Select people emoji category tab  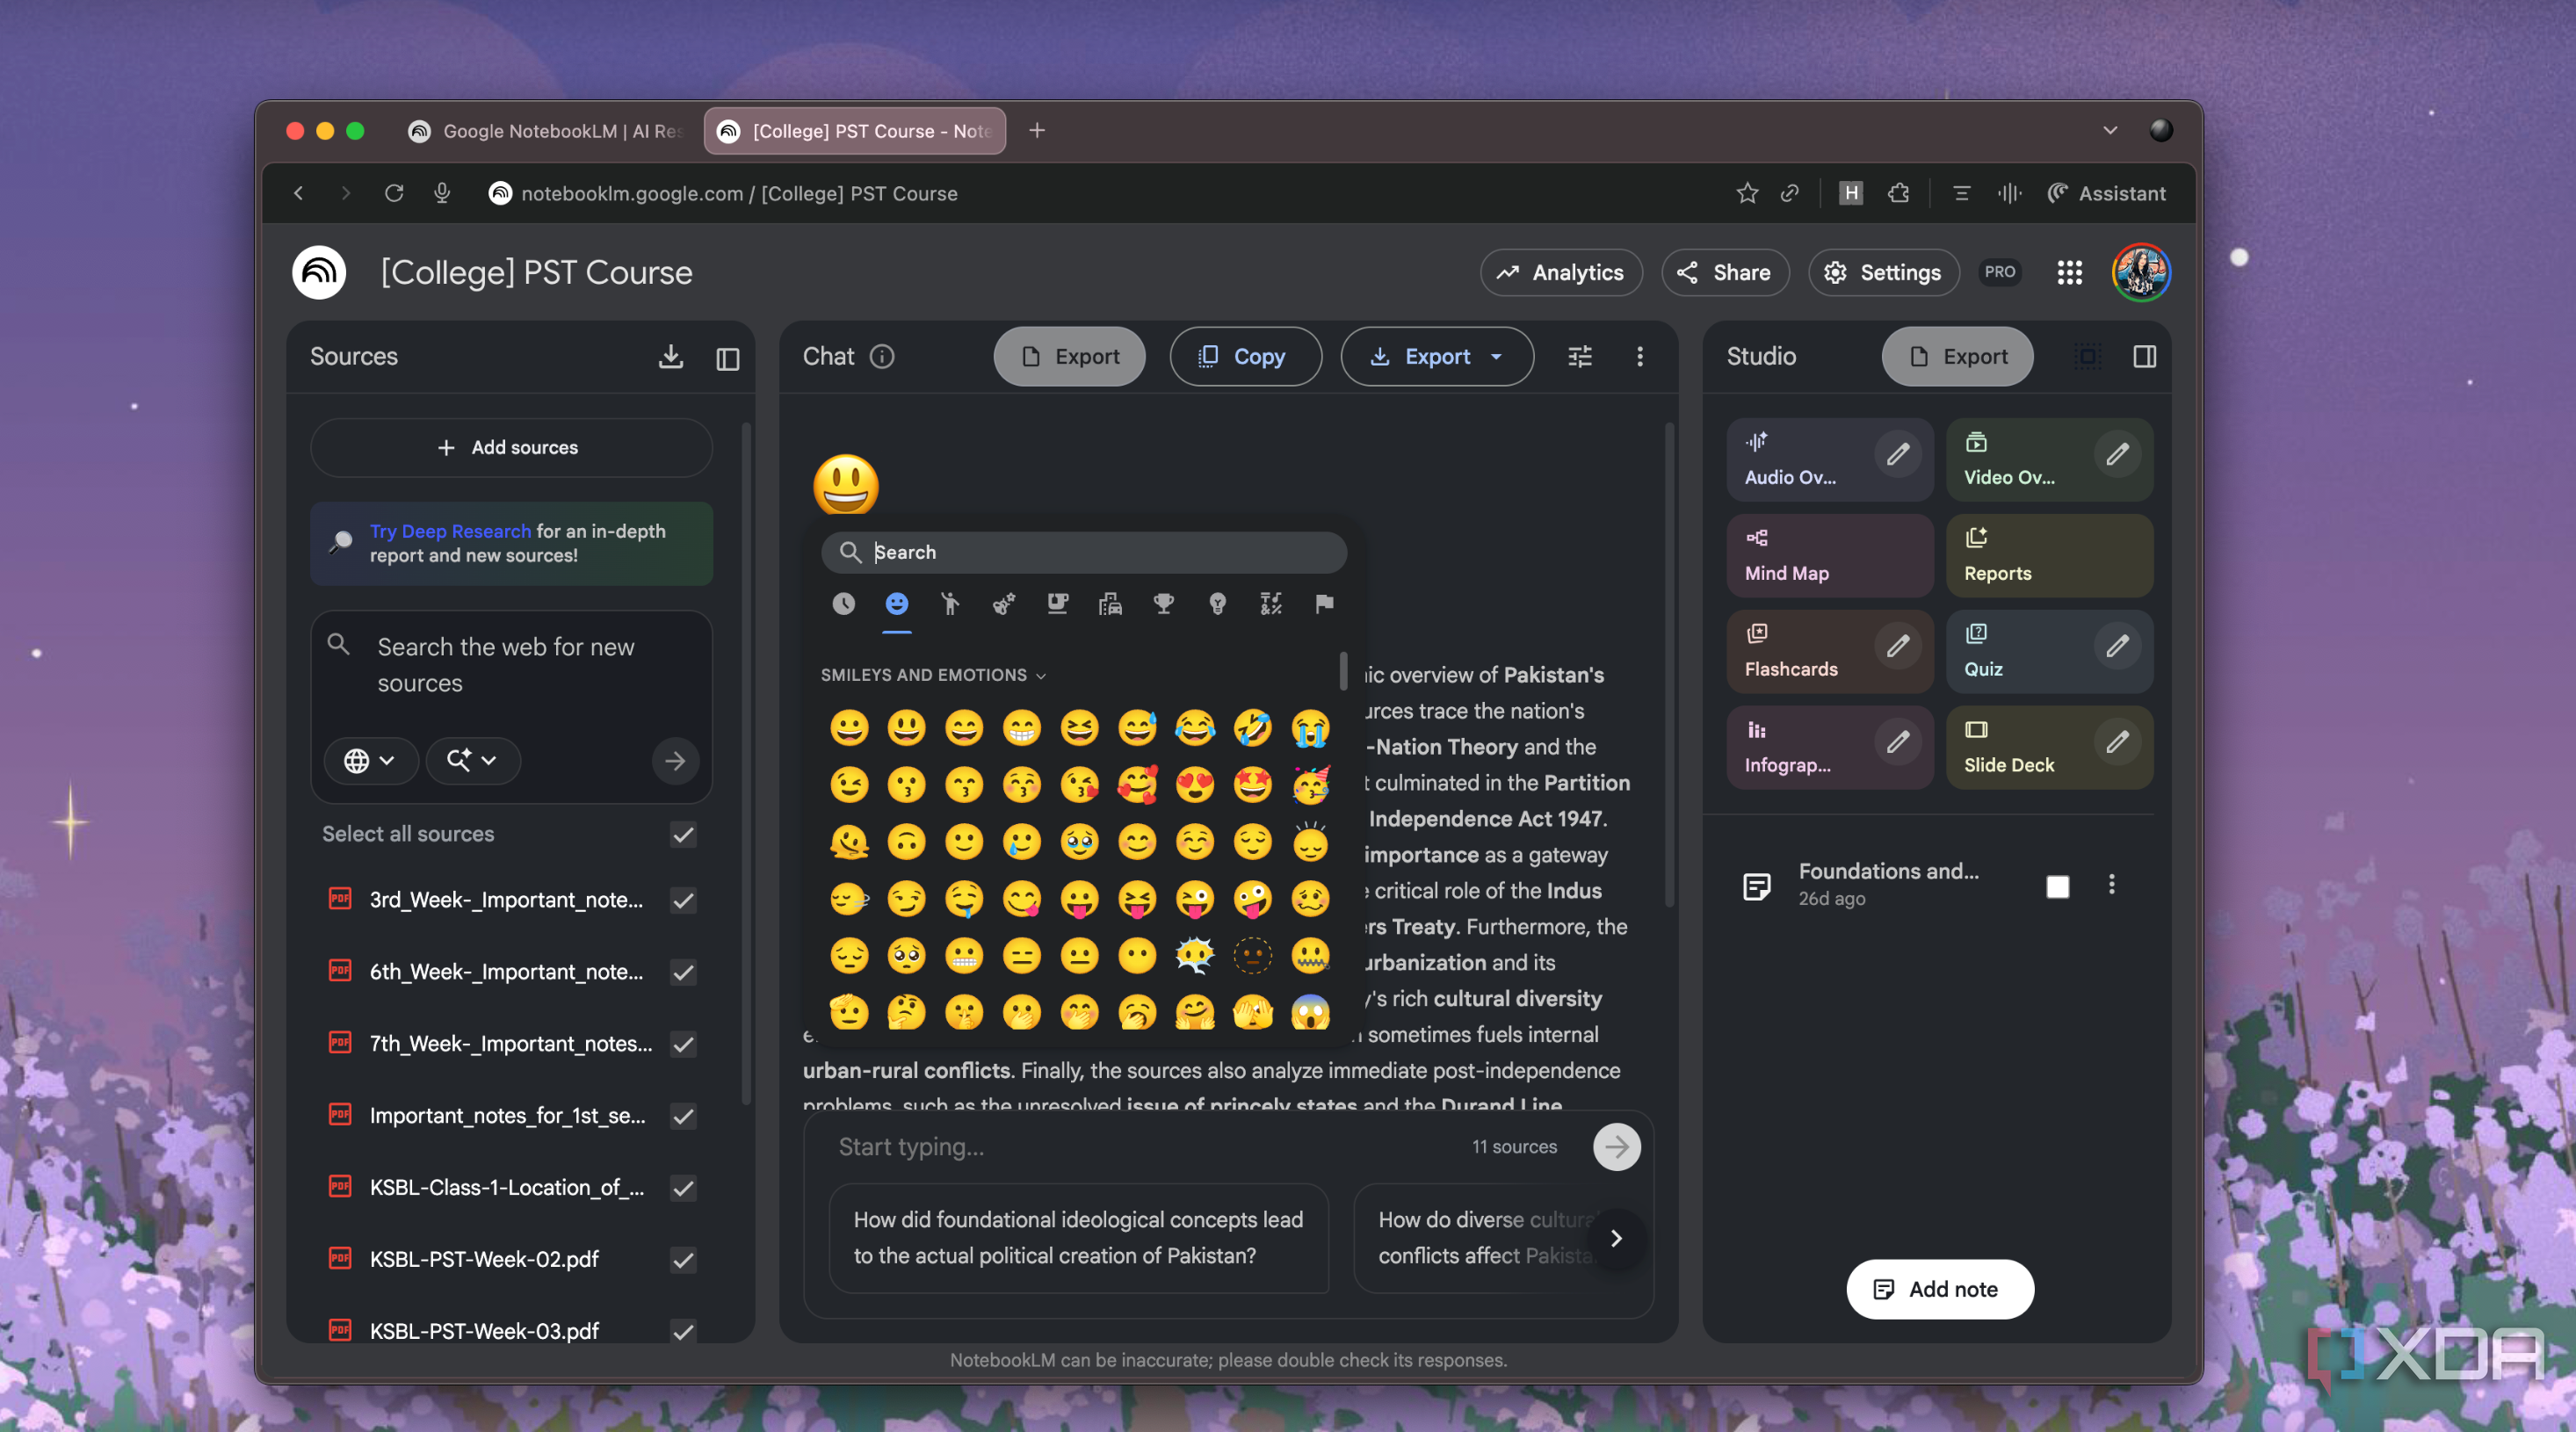point(950,603)
